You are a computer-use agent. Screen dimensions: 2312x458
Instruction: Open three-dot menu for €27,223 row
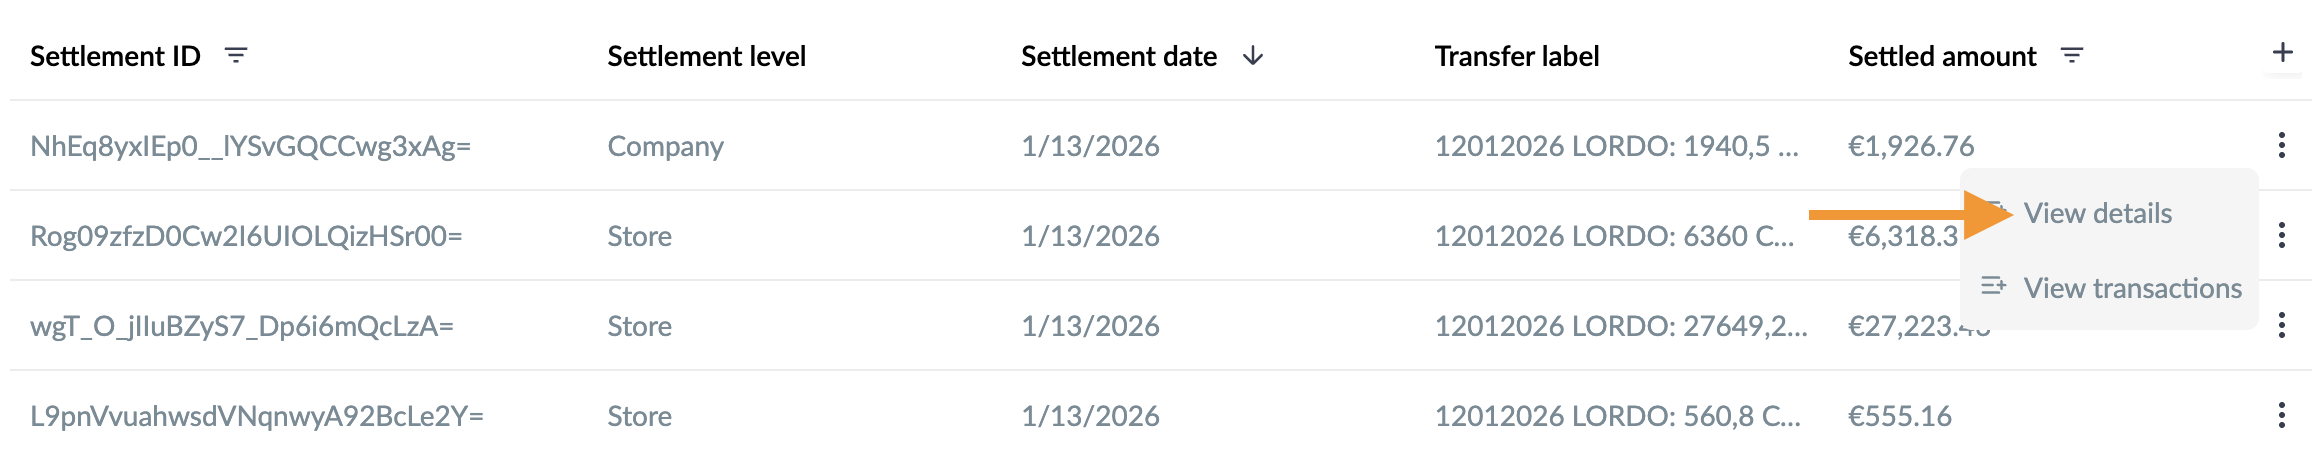coord(2281,326)
